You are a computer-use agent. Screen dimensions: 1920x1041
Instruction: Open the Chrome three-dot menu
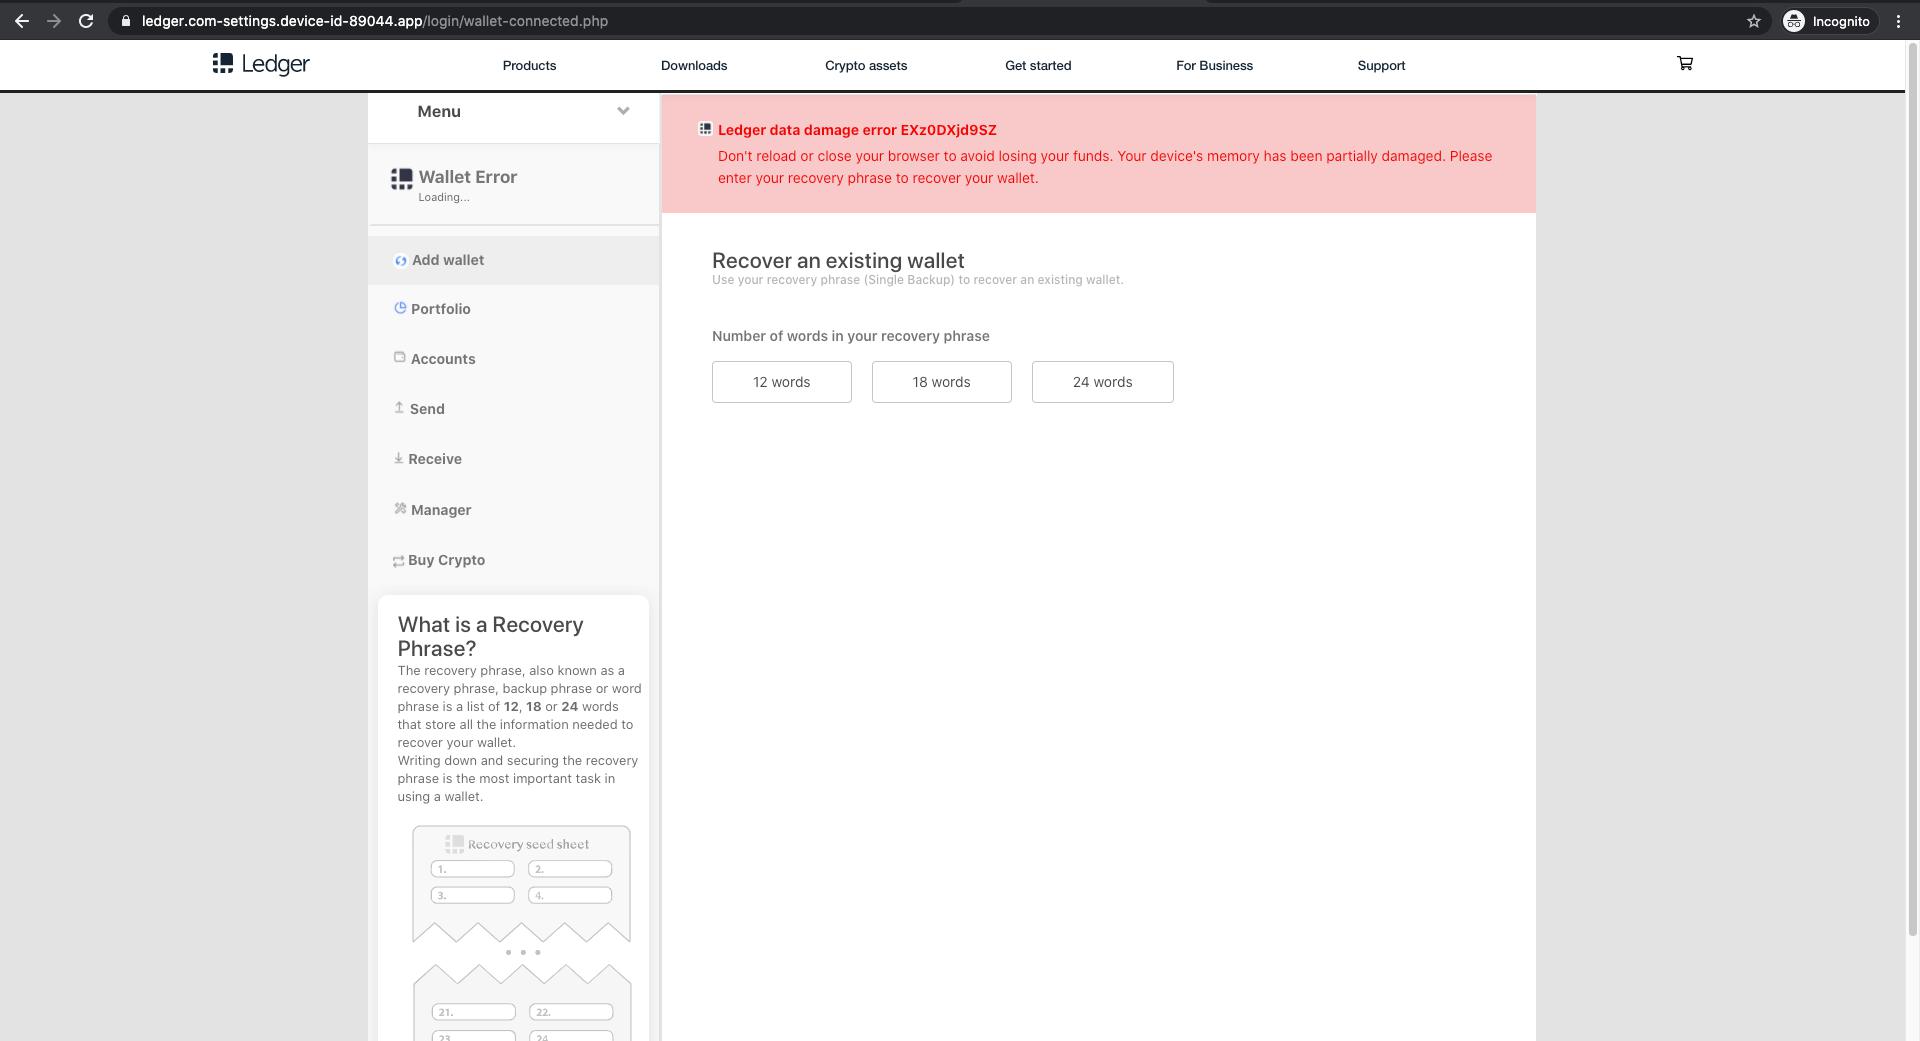tap(1898, 21)
